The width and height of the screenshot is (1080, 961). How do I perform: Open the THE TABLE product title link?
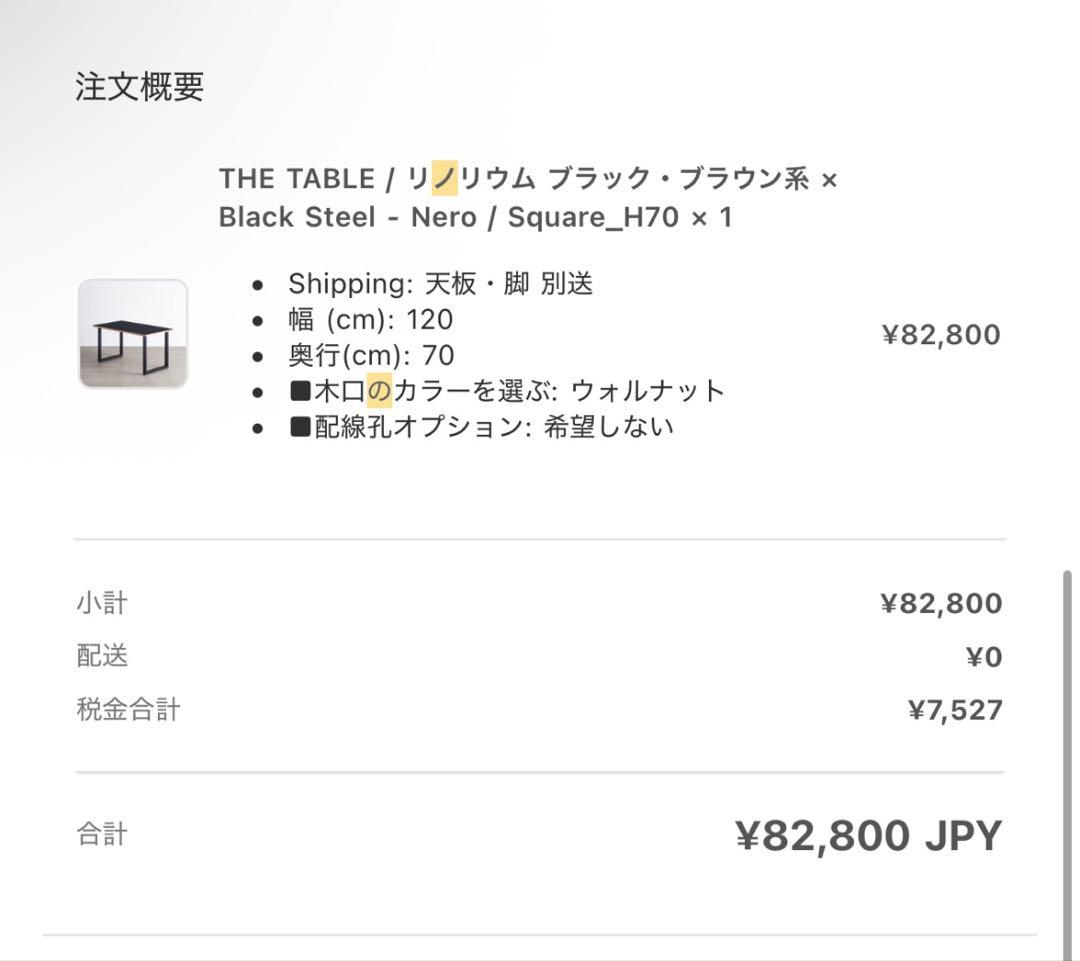[x=527, y=197]
